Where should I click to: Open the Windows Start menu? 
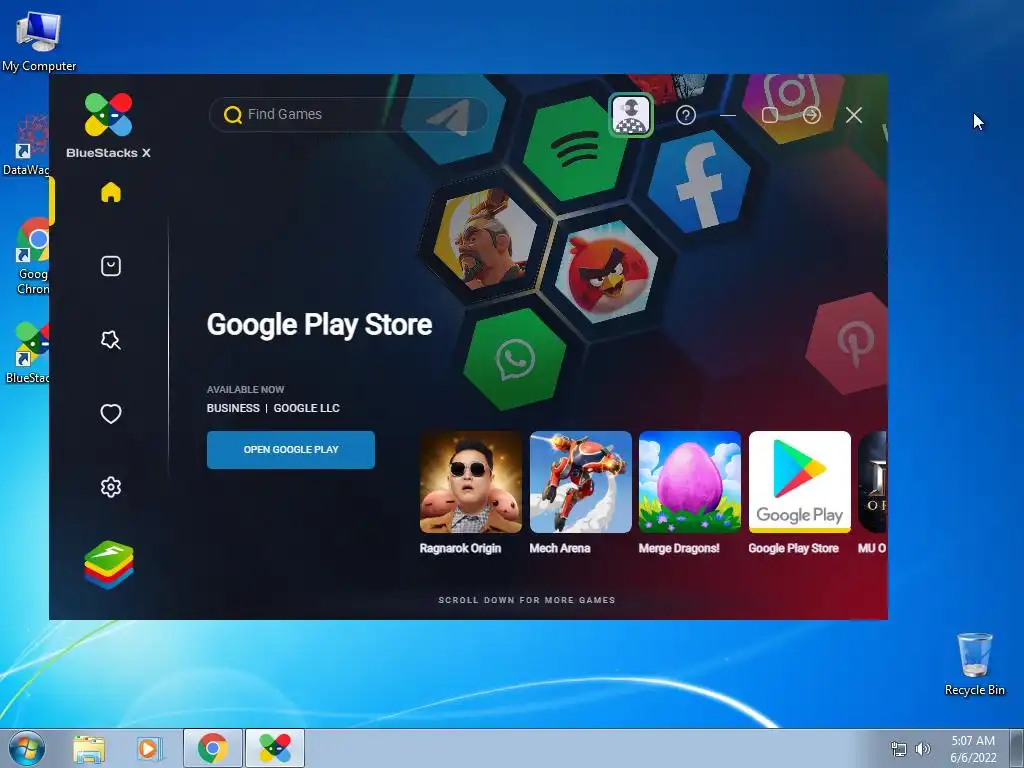tap(27, 748)
